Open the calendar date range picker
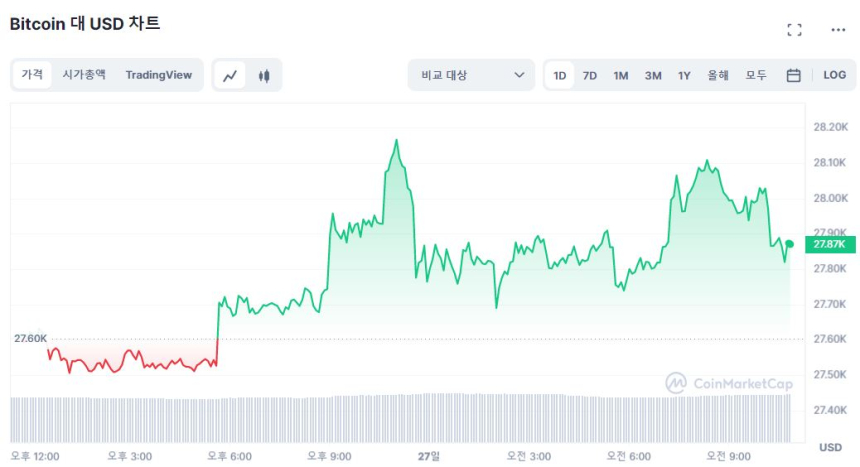This screenshot has width=860, height=467. tap(793, 75)
